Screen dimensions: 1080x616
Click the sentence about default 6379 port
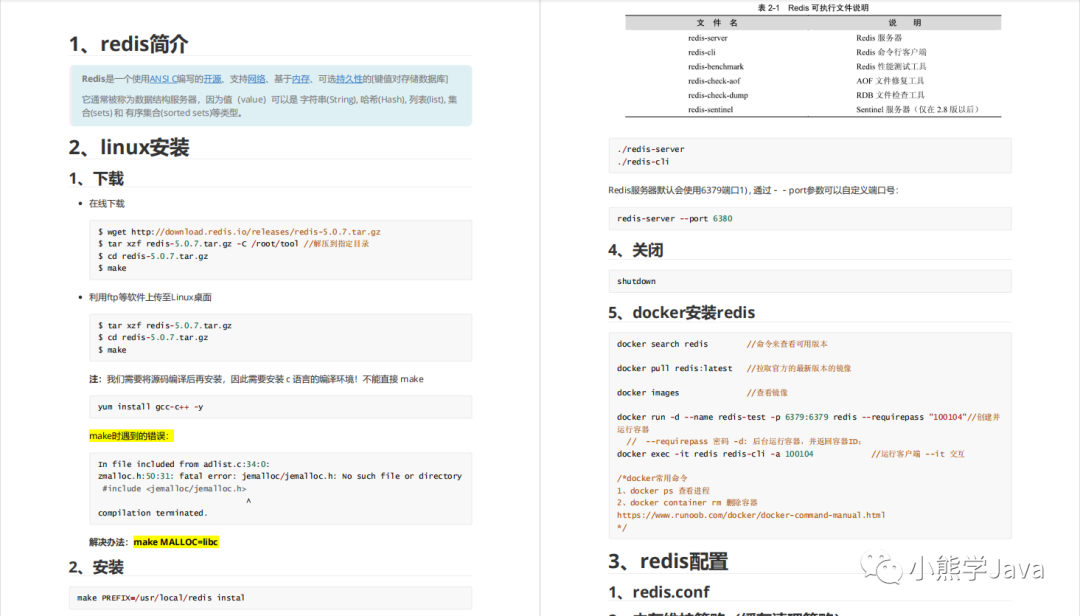pos(754,191)
